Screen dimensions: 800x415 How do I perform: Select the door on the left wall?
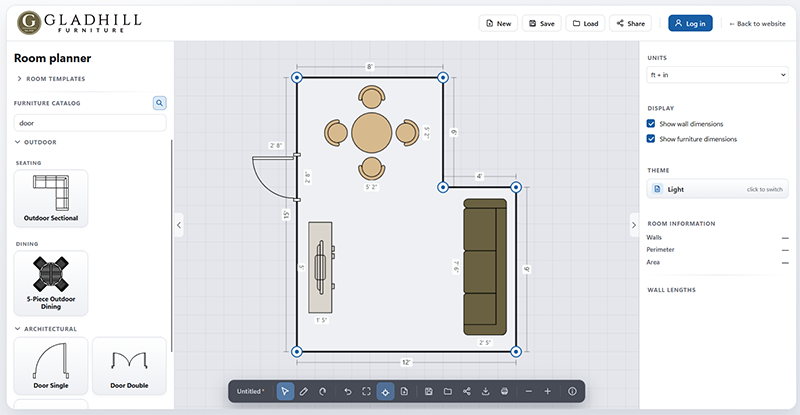coord(276,176)
